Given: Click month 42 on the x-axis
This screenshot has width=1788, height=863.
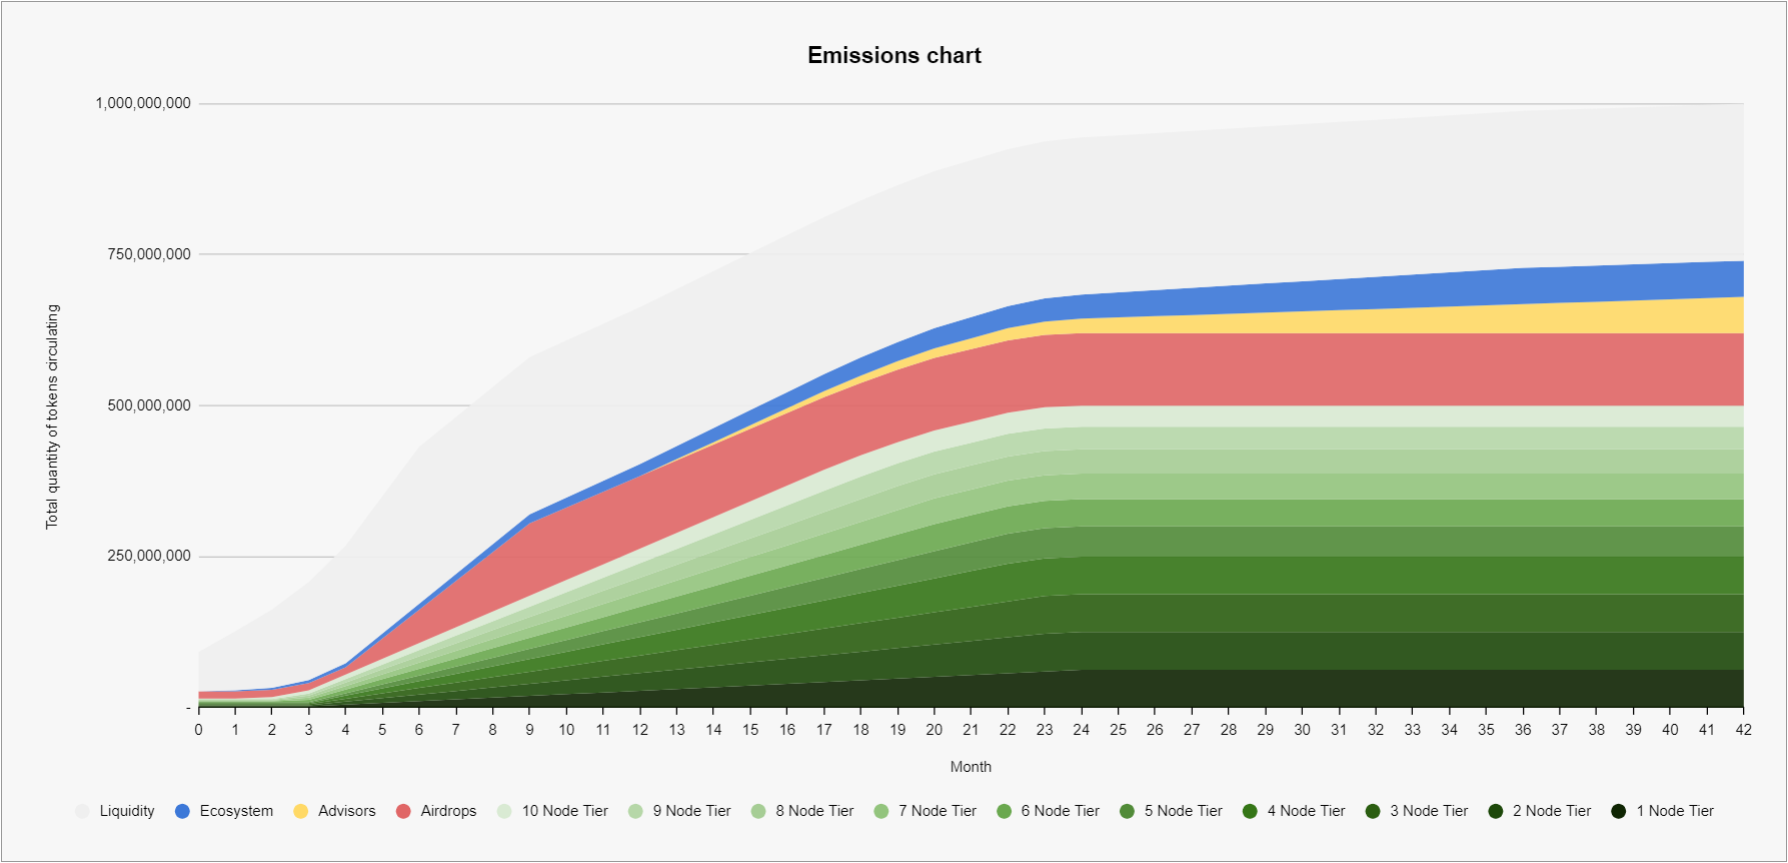Looking at the screenshot, I should pos(1743,730).
